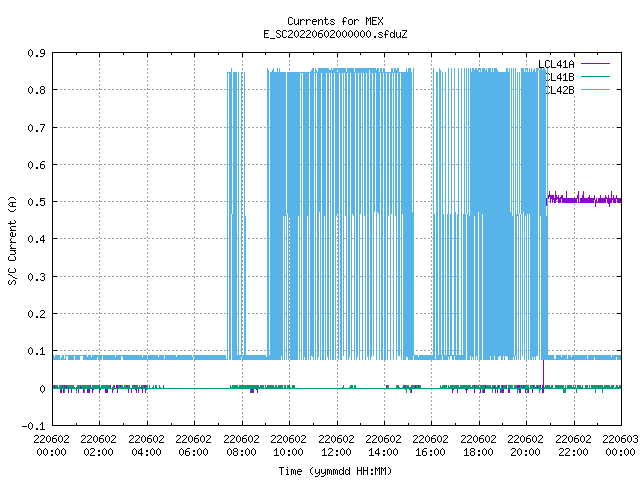Click the 0.8 y-axis tick label
Viewport: 640px width, 480px height.
(x=36, y=90)
